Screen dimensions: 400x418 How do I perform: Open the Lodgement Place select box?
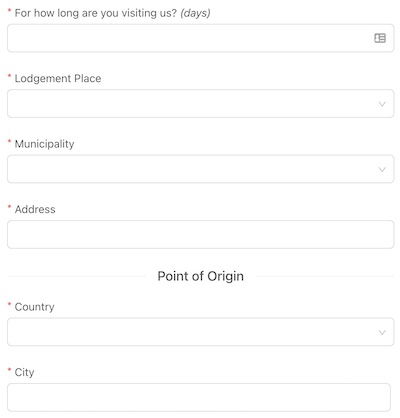[200, 103]
